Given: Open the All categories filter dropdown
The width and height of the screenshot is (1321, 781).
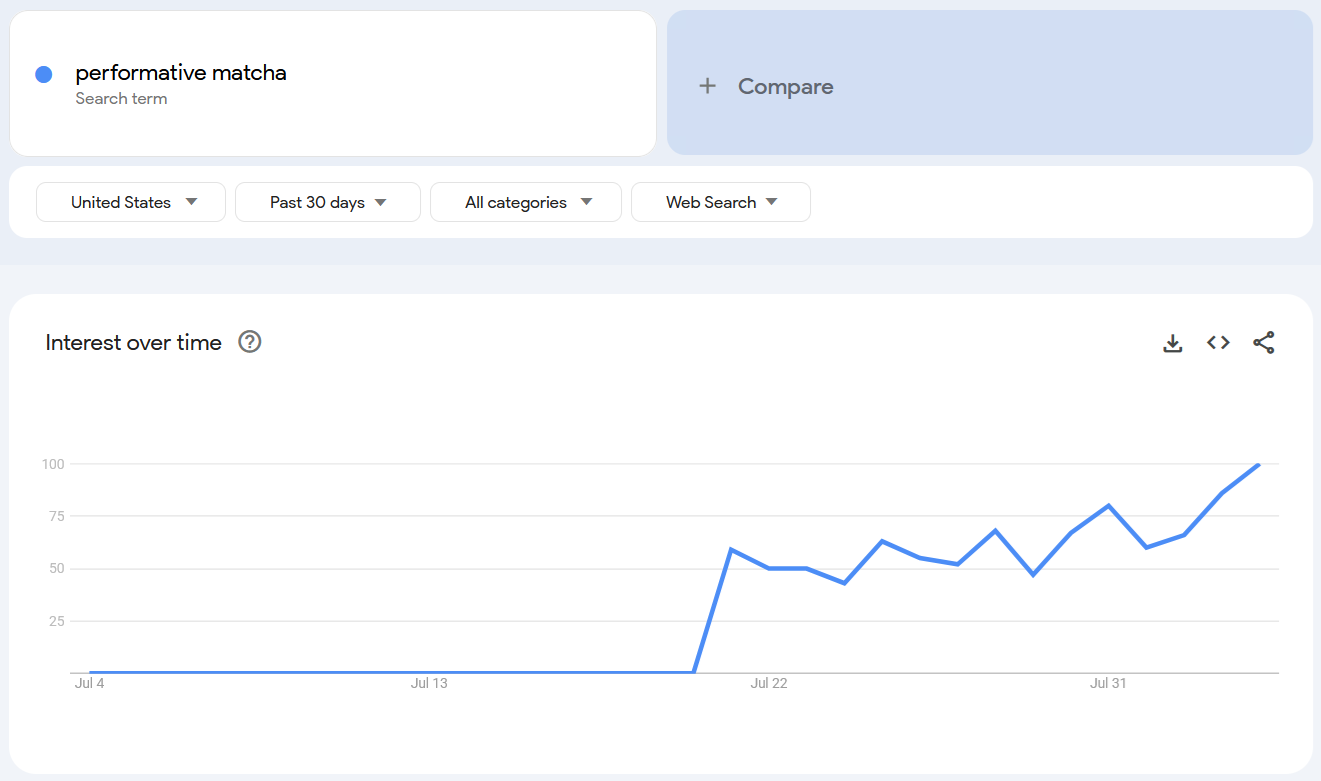Looking at the screenshot, I should coord(525,202).
